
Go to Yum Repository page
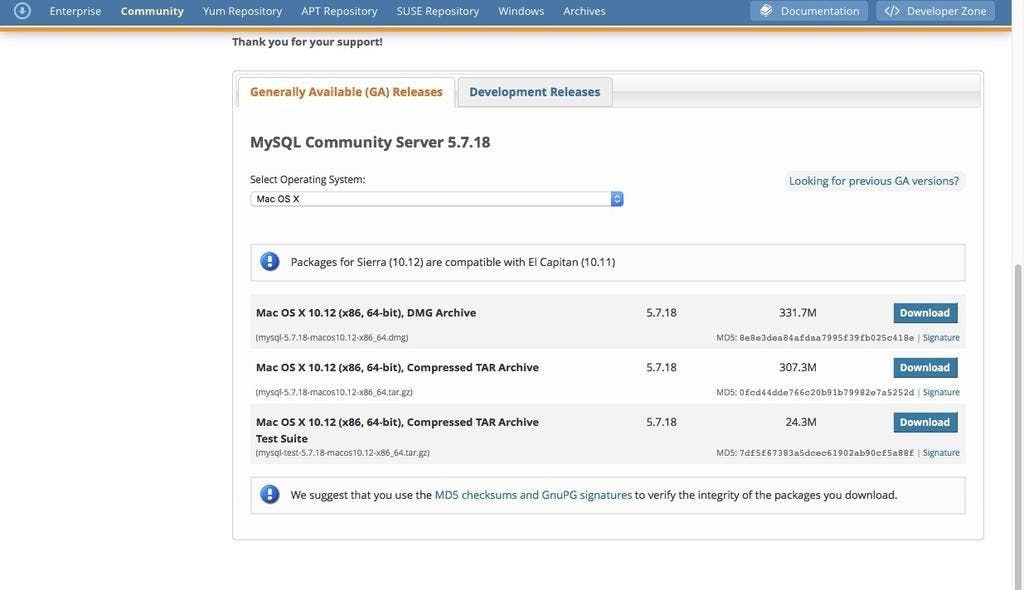click(x=242, y=11)
